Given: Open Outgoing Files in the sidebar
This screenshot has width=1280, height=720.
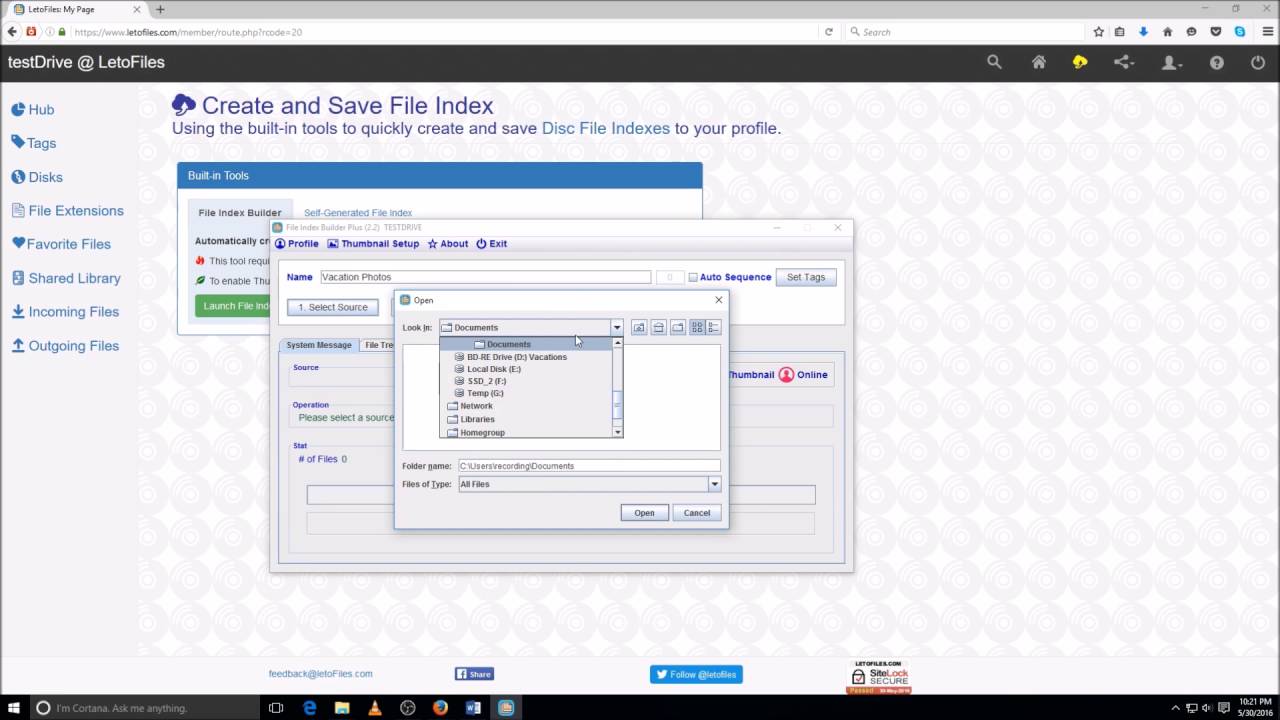Looking at the screenshot, I should (65, 346).
